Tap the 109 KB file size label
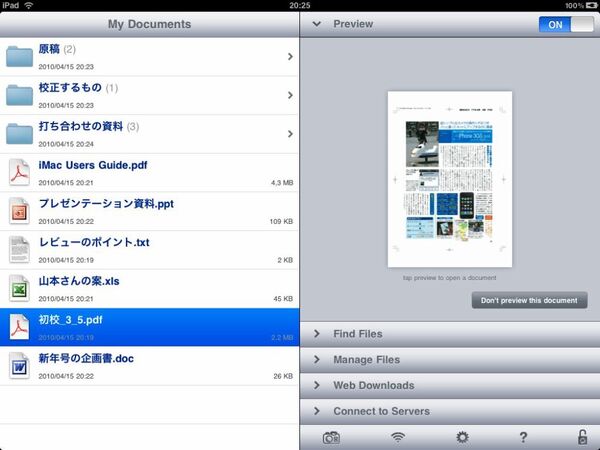Image resolution: width=600 pixels, height=450 pixels. (281, 222)
